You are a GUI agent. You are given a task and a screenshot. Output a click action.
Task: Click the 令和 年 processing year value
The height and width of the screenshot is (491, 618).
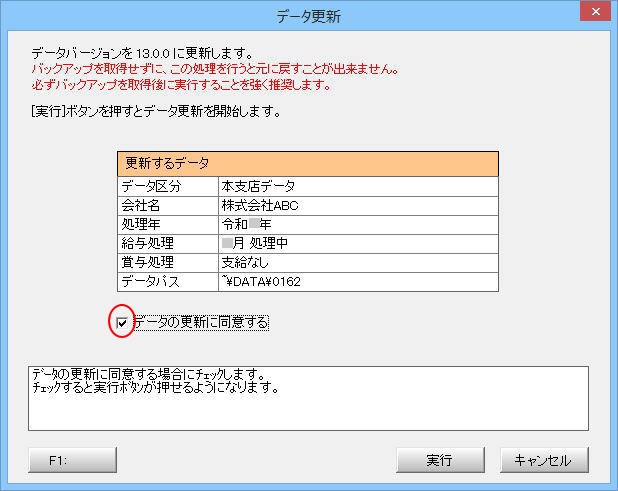pyautogui.click(x=358, y=225)
